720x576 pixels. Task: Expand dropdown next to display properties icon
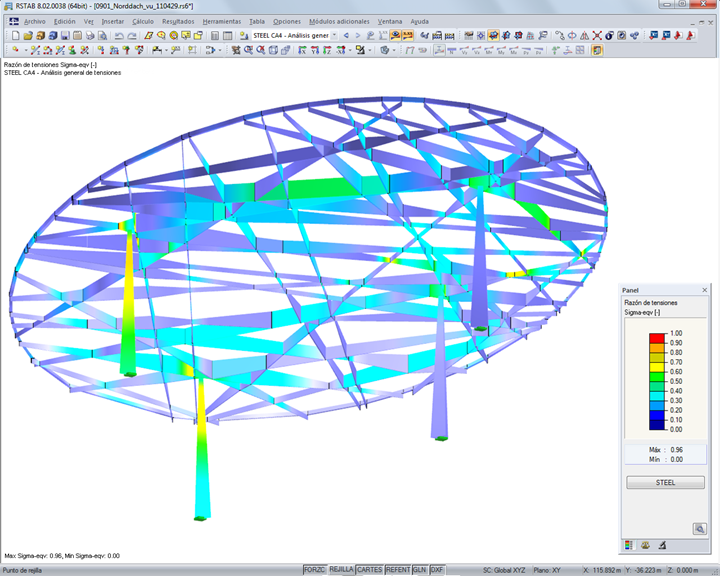coord(370,50)
